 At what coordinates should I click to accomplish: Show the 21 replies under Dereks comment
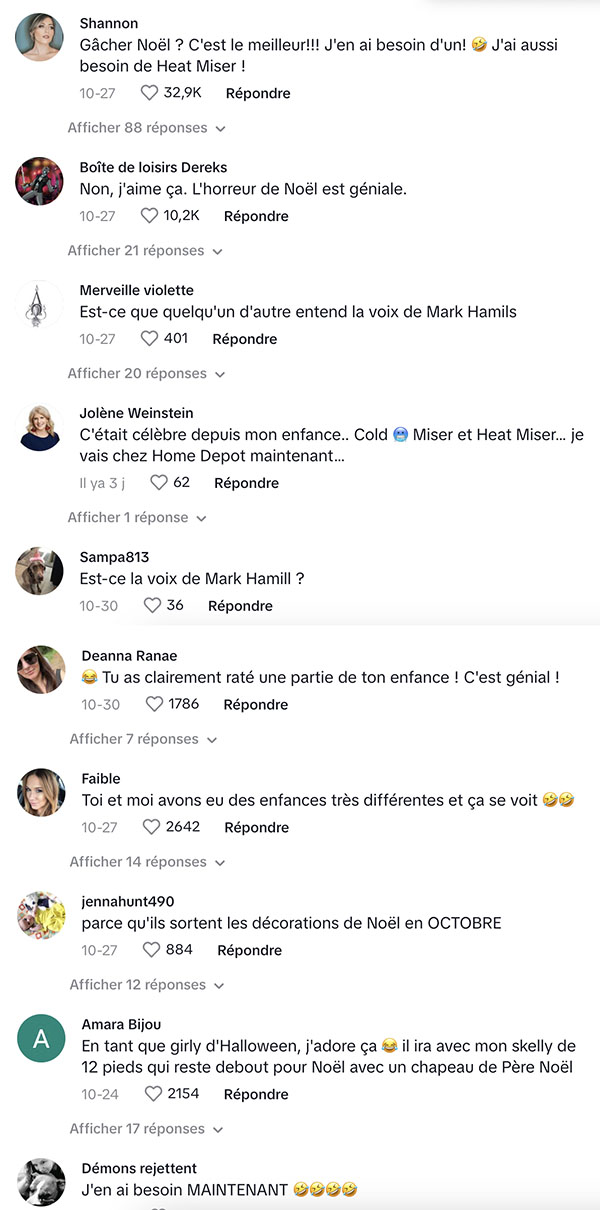click(146, 251)
